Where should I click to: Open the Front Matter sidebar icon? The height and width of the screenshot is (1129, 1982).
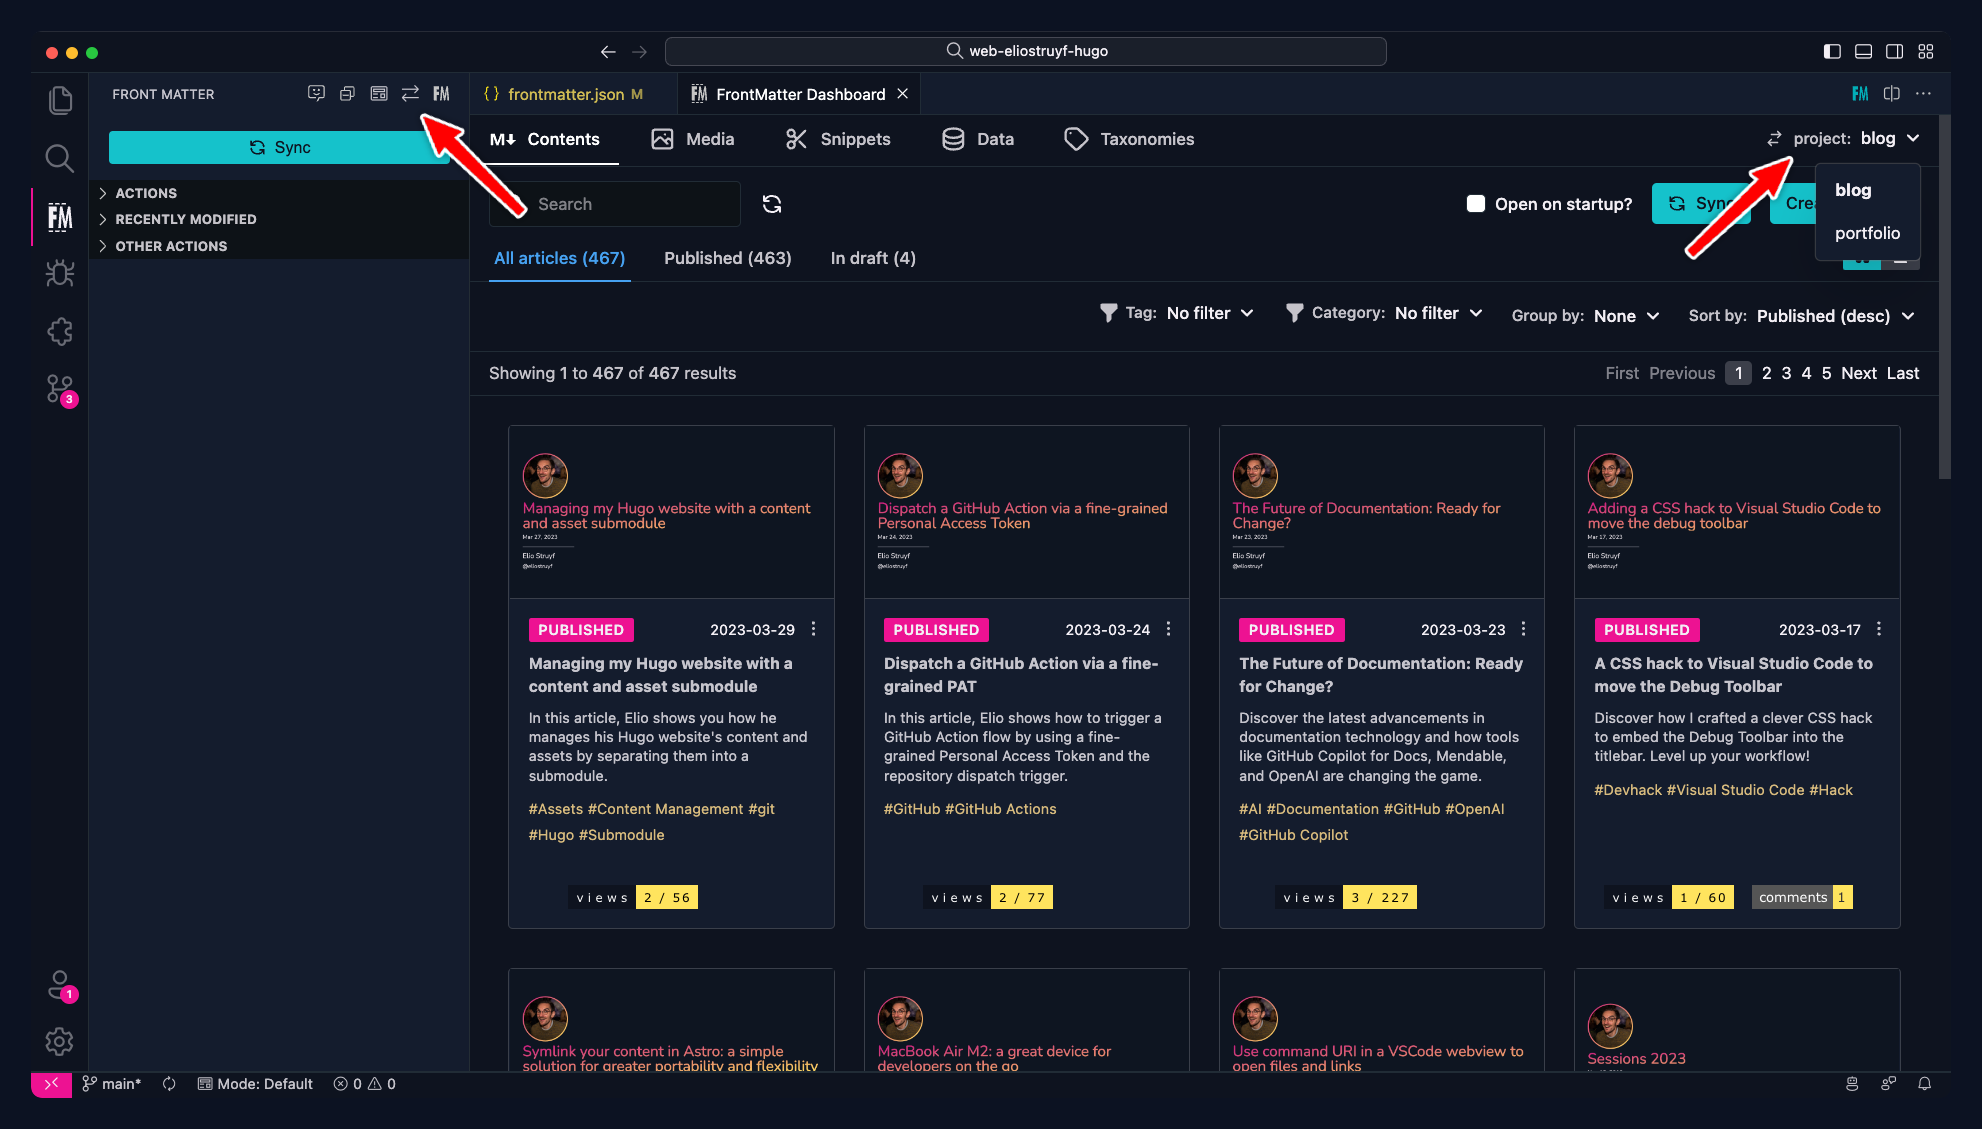(x=60, y=217)
